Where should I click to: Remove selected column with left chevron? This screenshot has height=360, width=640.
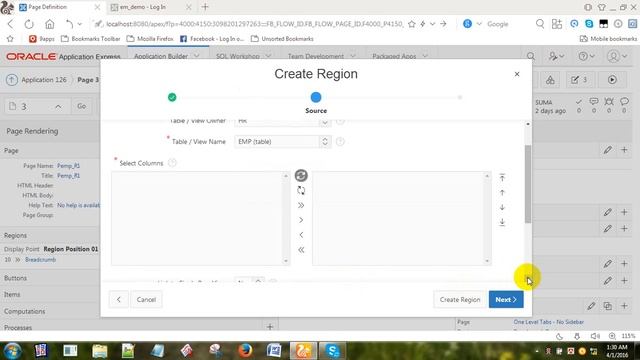(301, 235)
